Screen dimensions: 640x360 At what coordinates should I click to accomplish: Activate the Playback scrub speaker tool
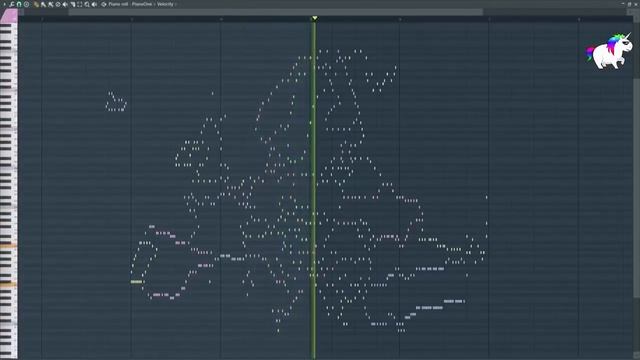94,4
